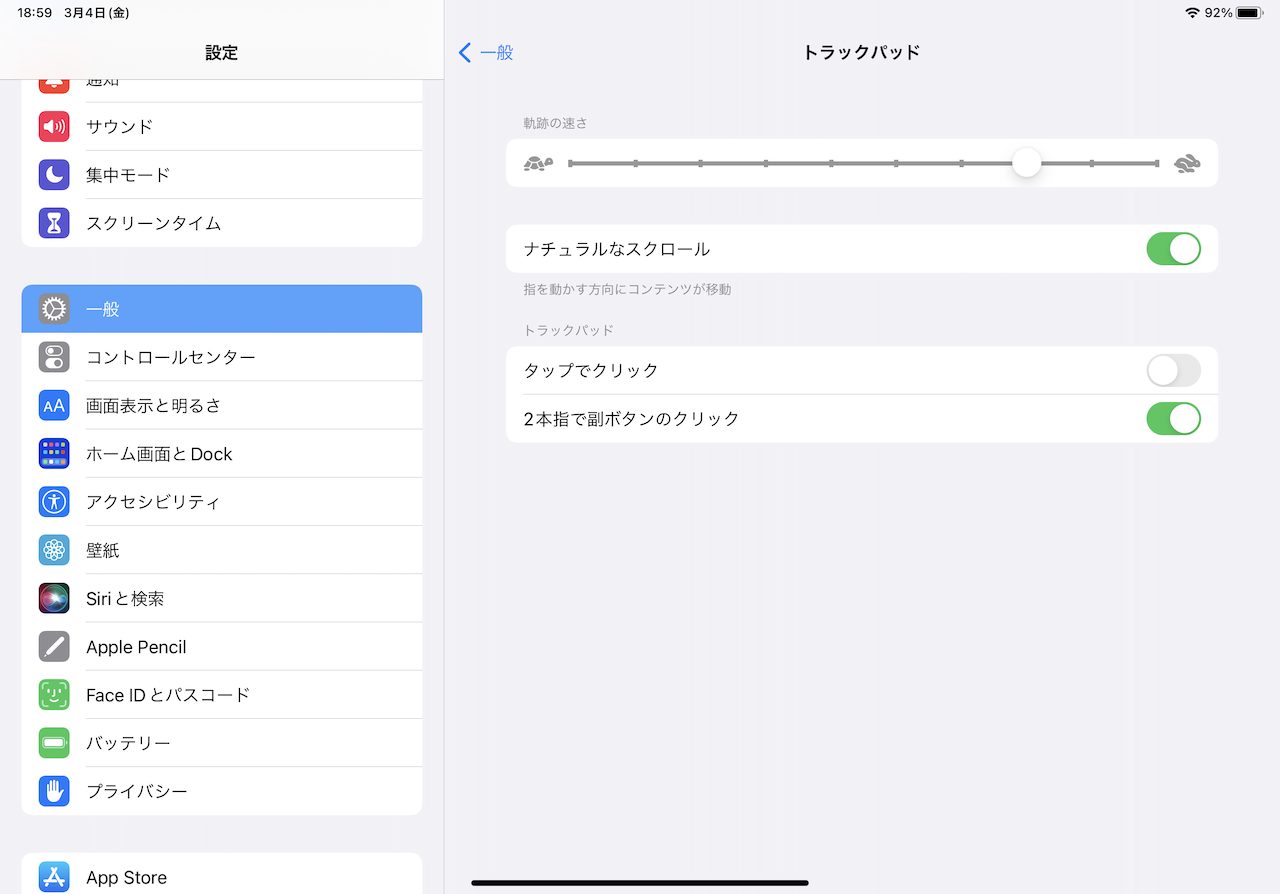
Task: Tap the battery indicator in status bar
Action: [x=1249, y=13]
